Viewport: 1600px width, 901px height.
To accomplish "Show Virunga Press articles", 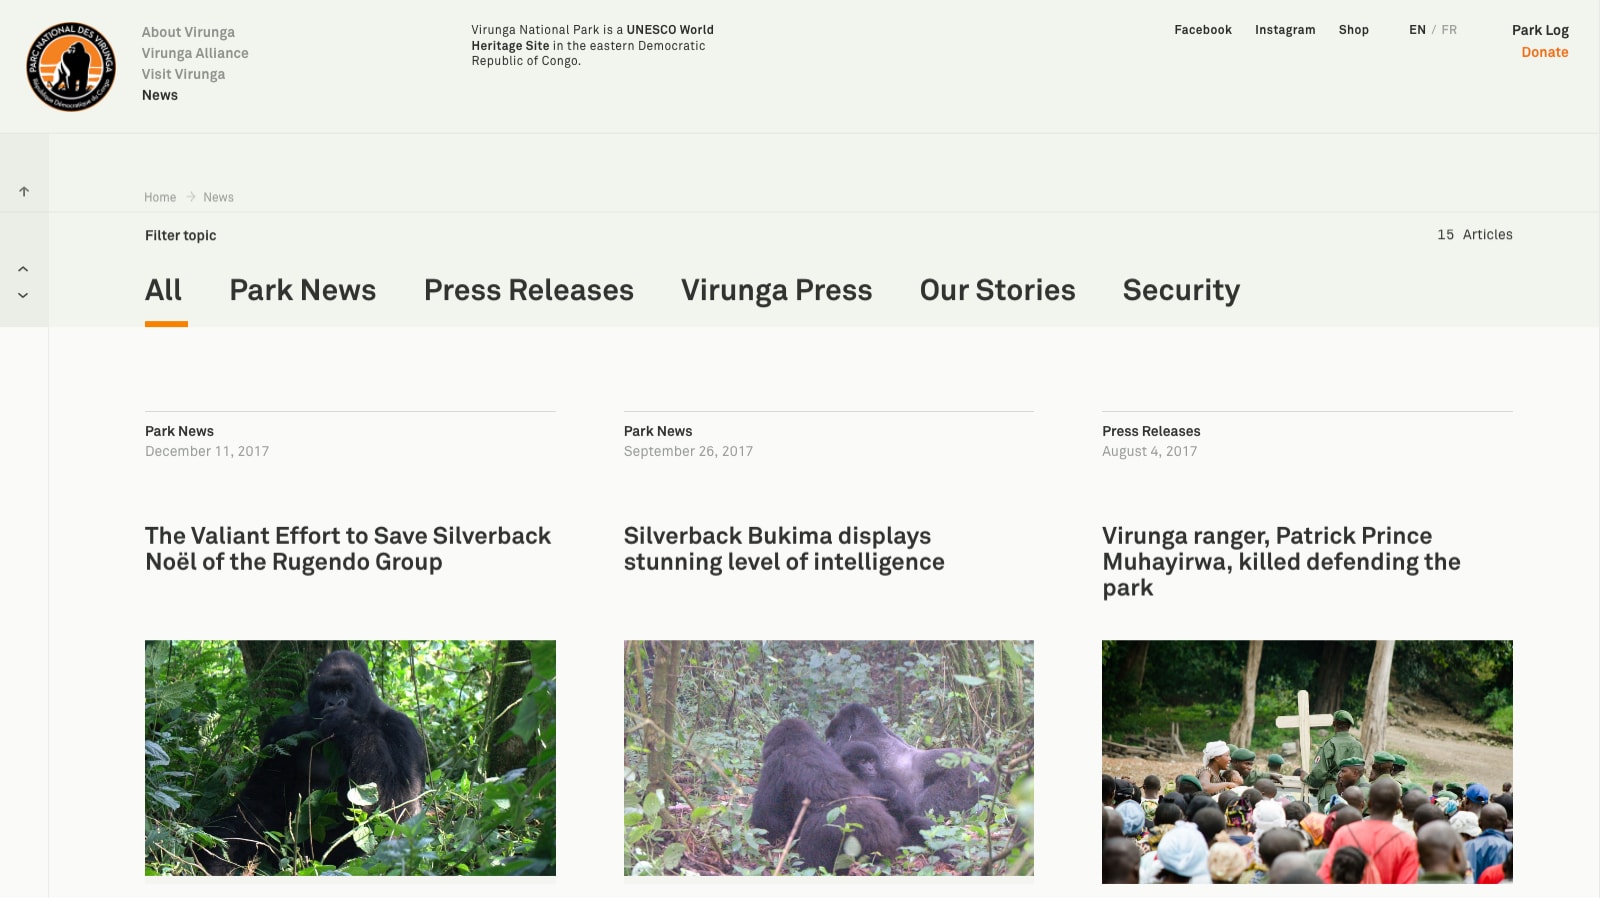I will tap(777, 290).
